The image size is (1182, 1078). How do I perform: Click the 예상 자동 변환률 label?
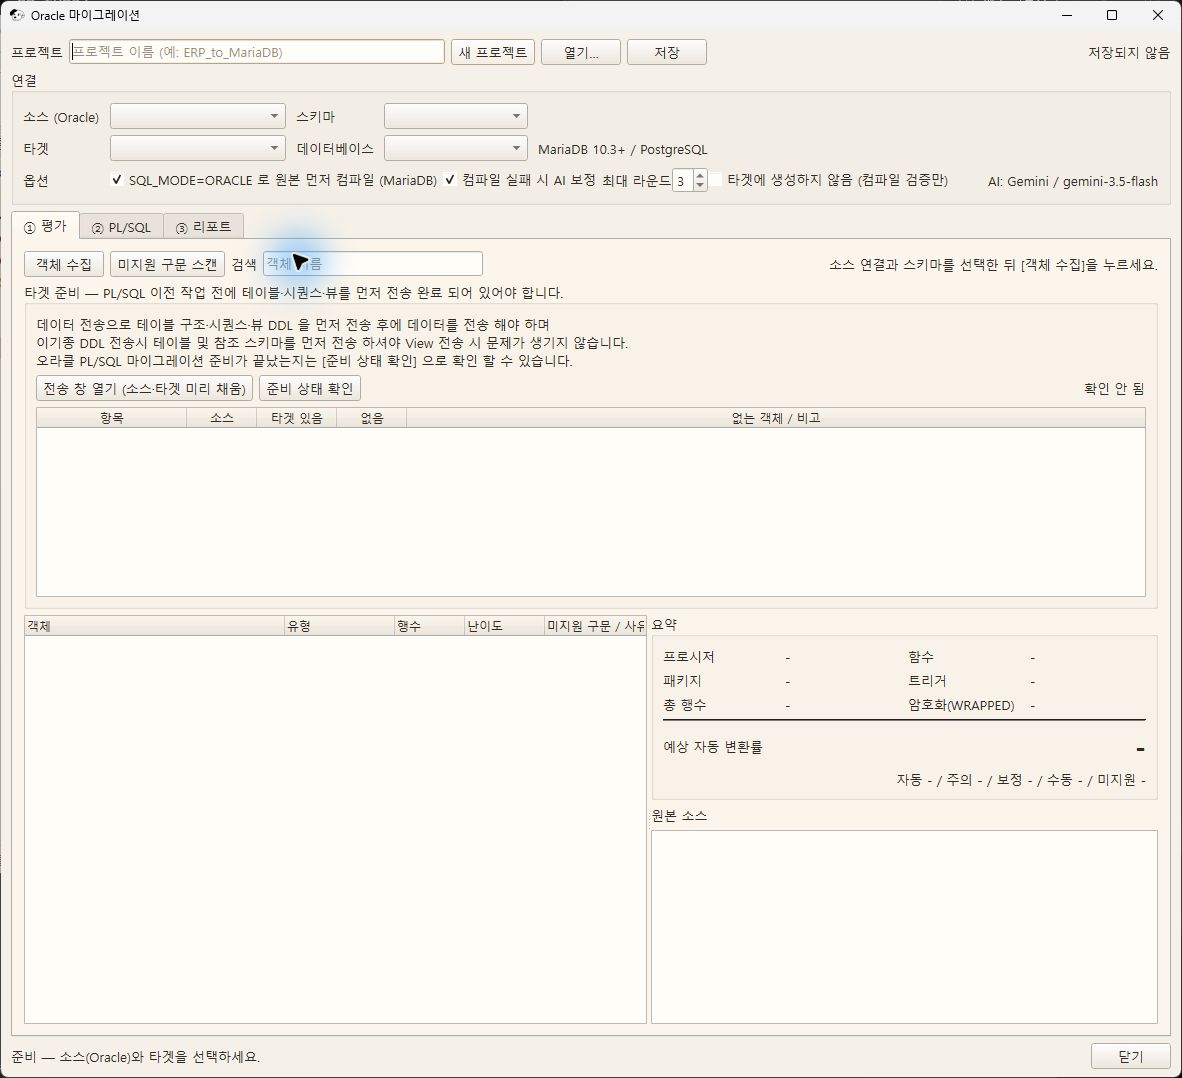point(713,747)
